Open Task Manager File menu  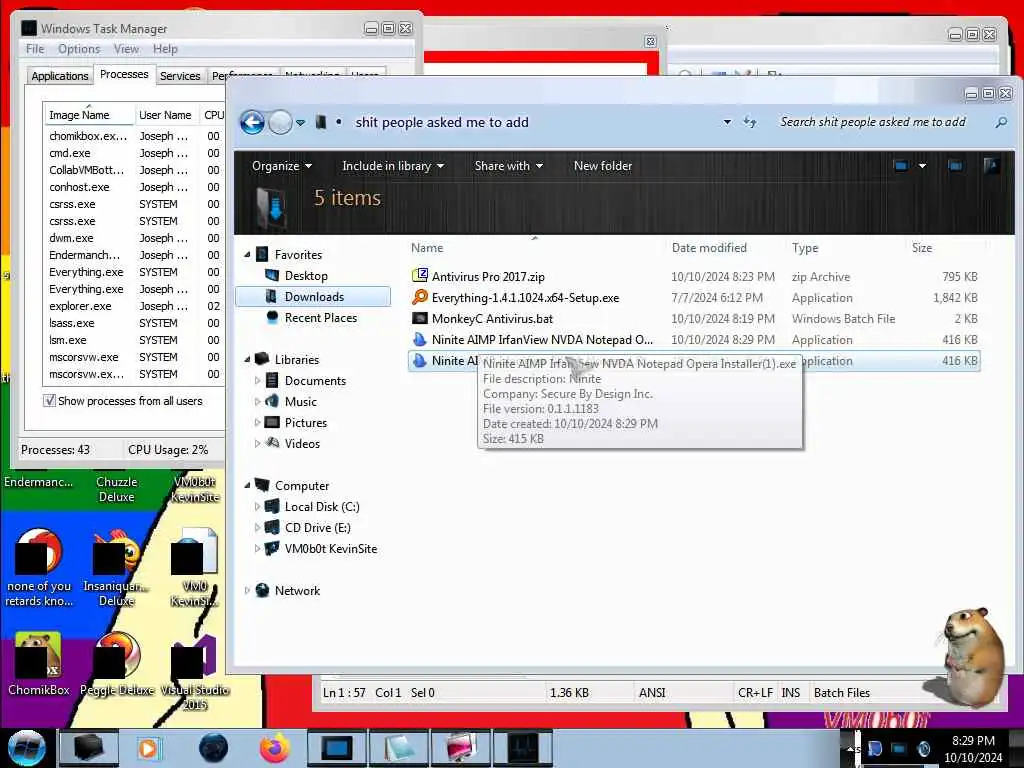click(35, 49)
